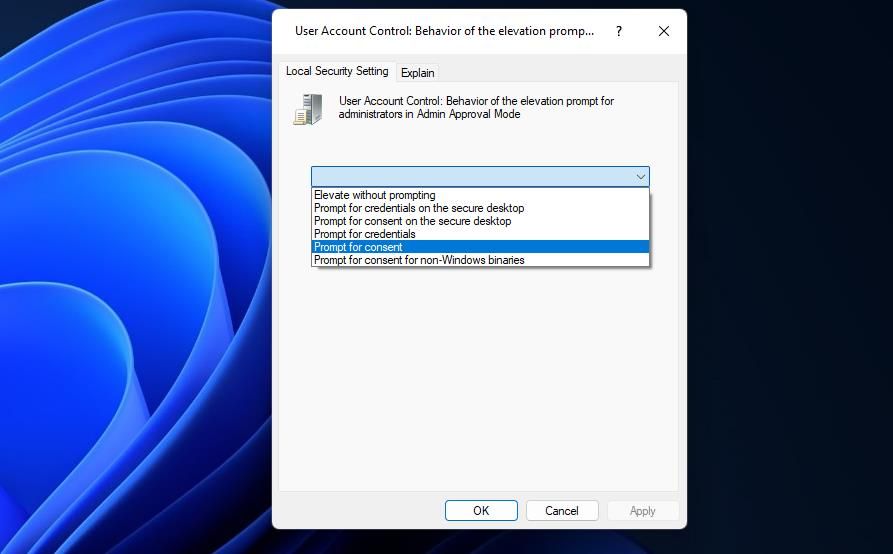Click the dialog title bar text

coord(444,31)
